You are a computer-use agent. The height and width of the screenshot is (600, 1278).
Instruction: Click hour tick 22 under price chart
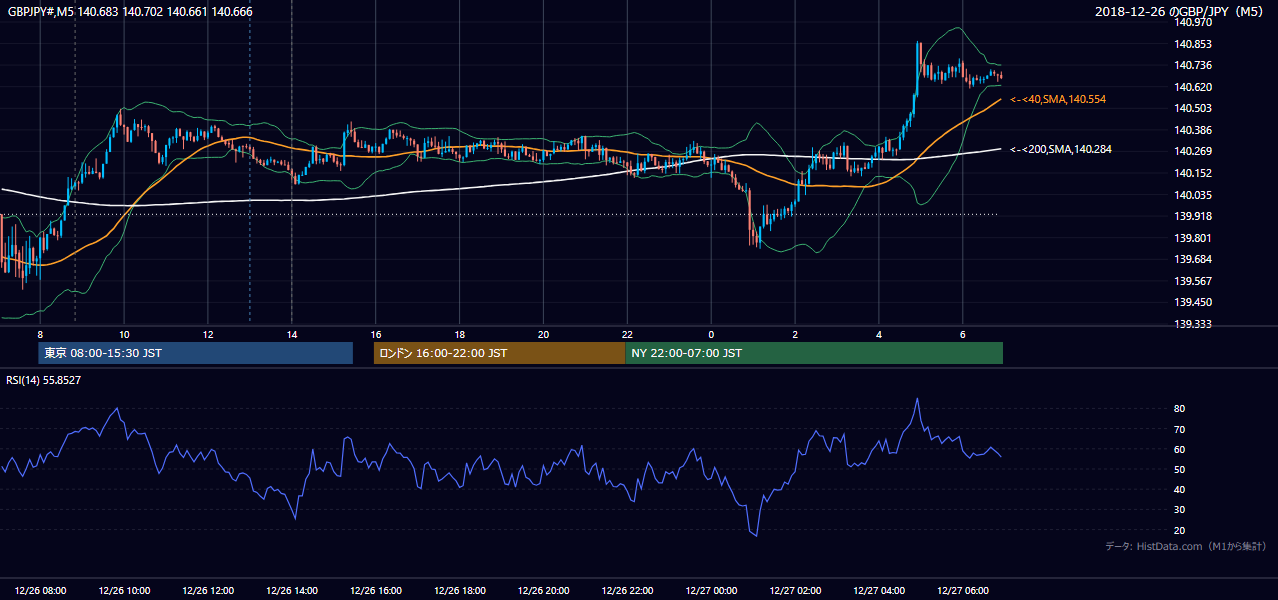(627, 334)
